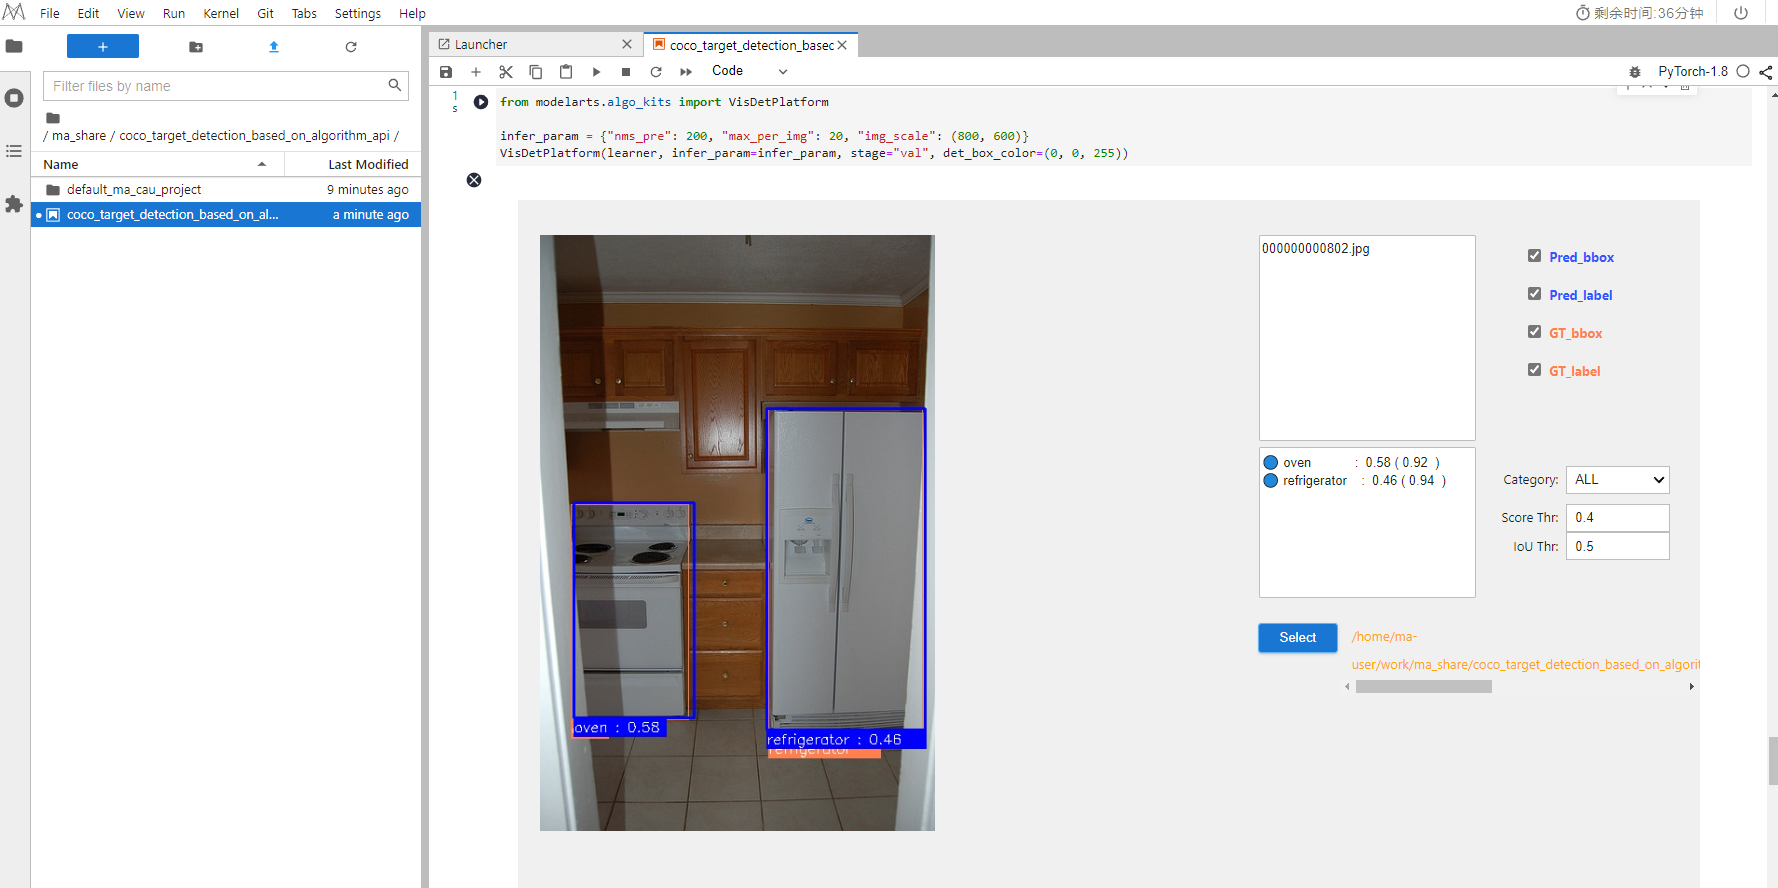This screenshot has width=1778, height=888.
Task: Open the table of contents panel
Action: click(14, 151)
